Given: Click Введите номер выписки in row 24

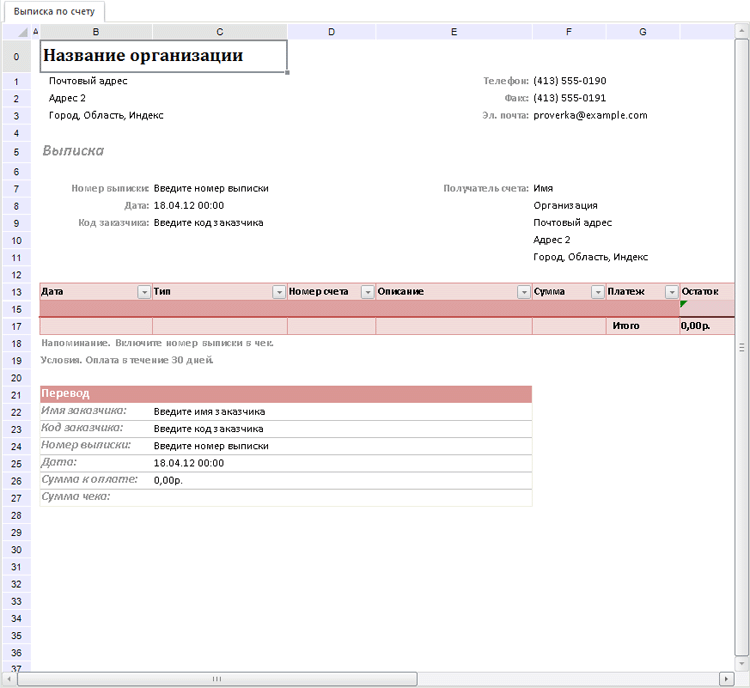Looking at the screenshot, I should (x=211, y=446).
